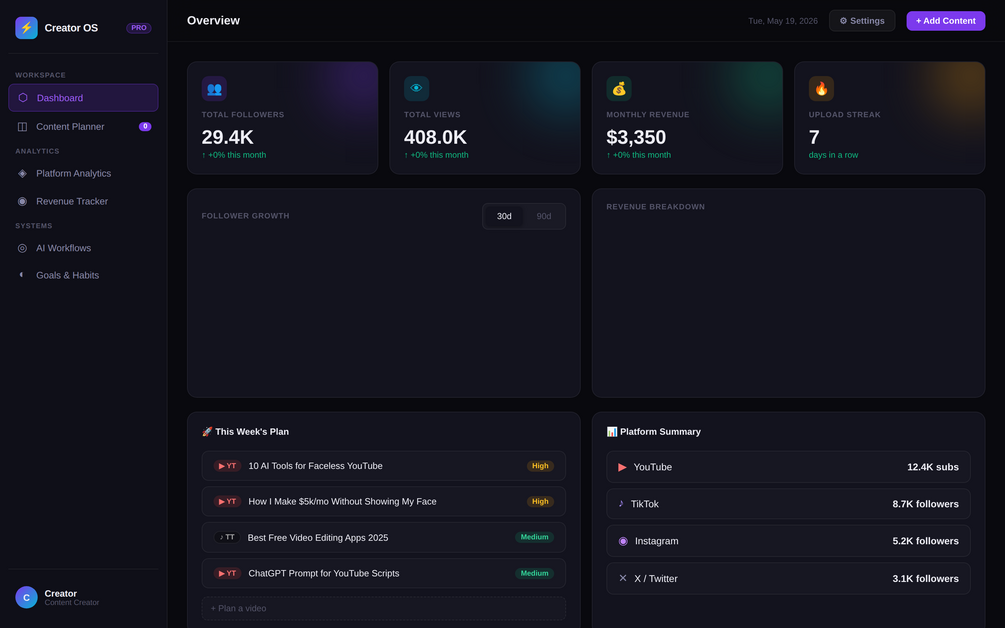Click the YouTube play icon in Platform Summary
This screenshot has height=628, width=1005.
click(x=622, y=467)
